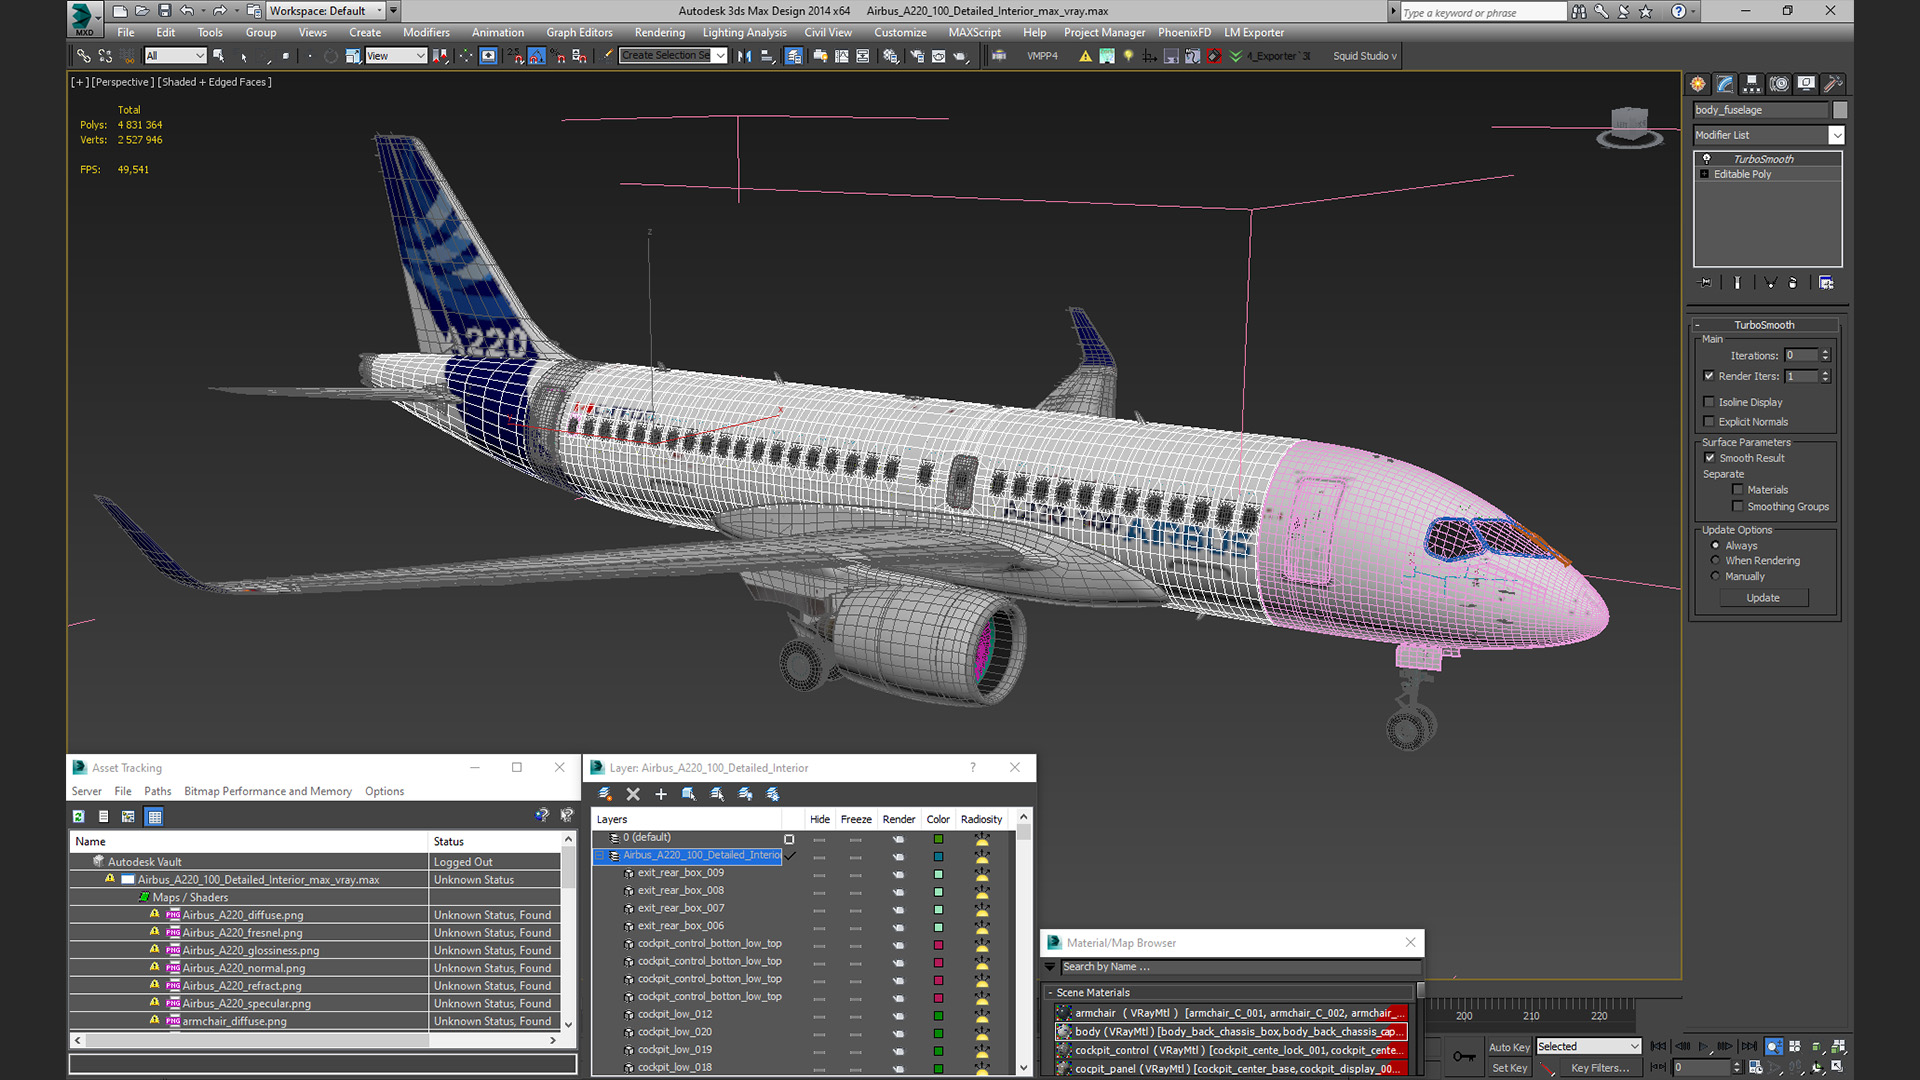Add selected objects to layer plus icon
1920x1080 pixels.
point(661,794)
